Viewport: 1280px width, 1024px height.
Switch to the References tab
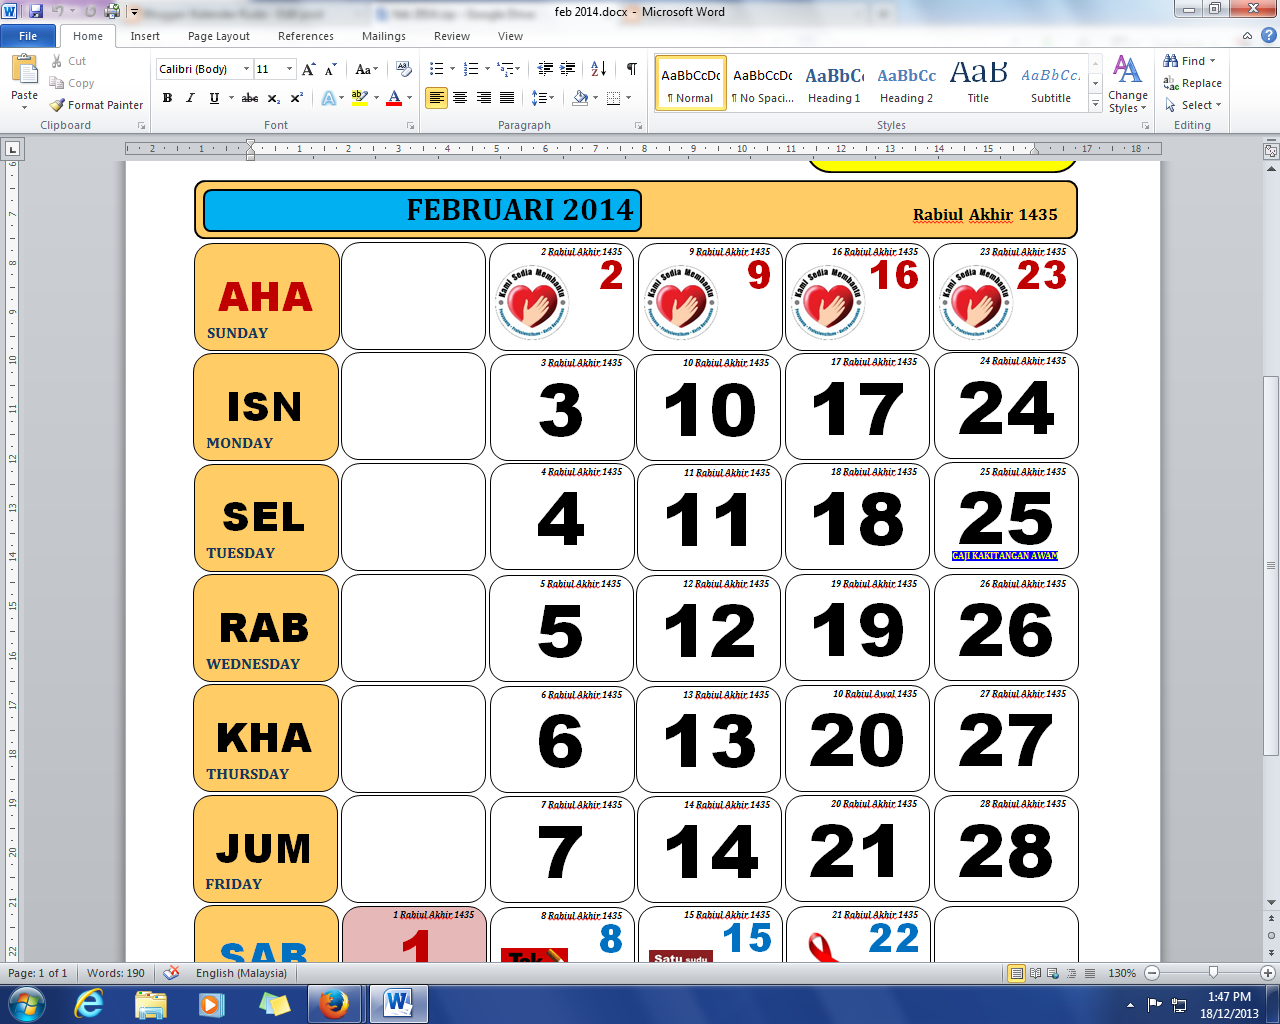[x=306, y=36]
